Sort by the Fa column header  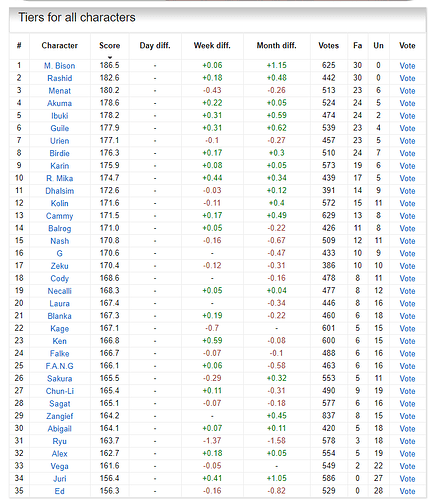click(x=357, y=46)
